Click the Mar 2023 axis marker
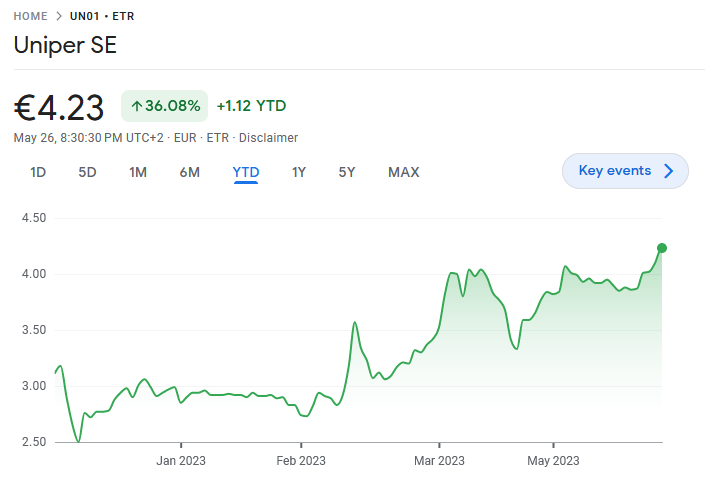Image resolution: width=705 pixels, height=480 pixels. 439,461
